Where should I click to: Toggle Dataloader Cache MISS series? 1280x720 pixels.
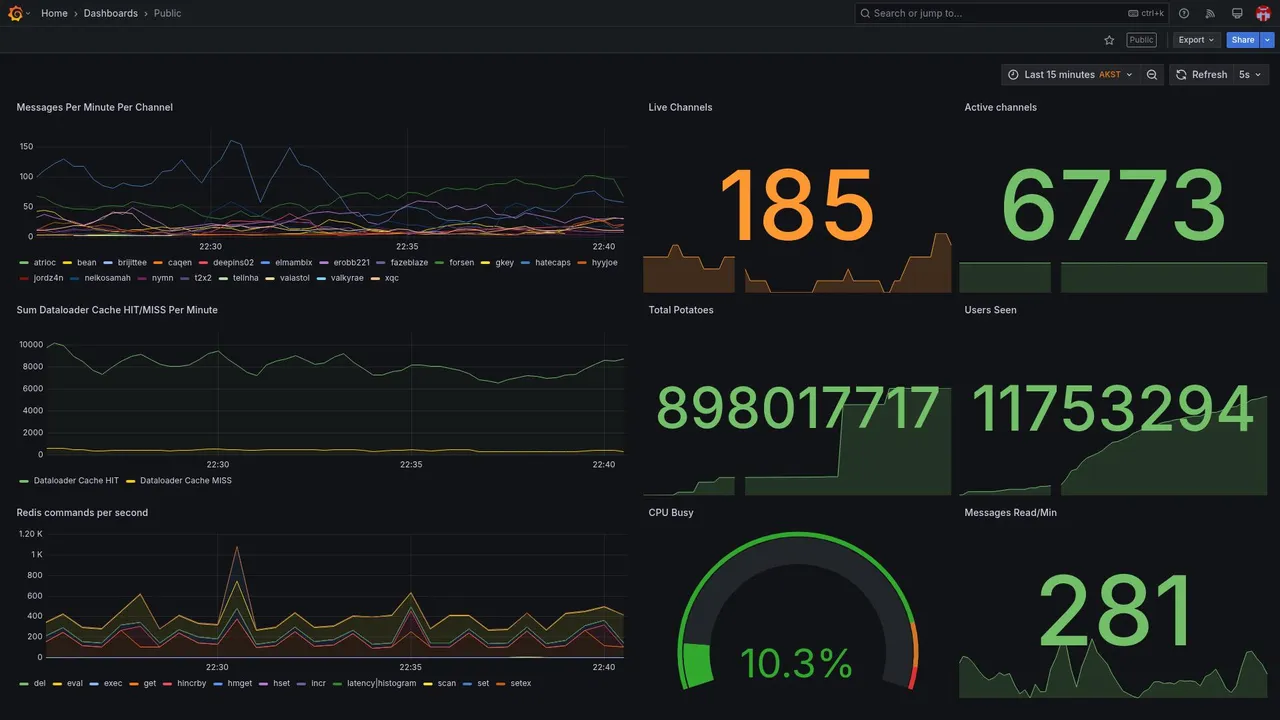tap(186, 481)
